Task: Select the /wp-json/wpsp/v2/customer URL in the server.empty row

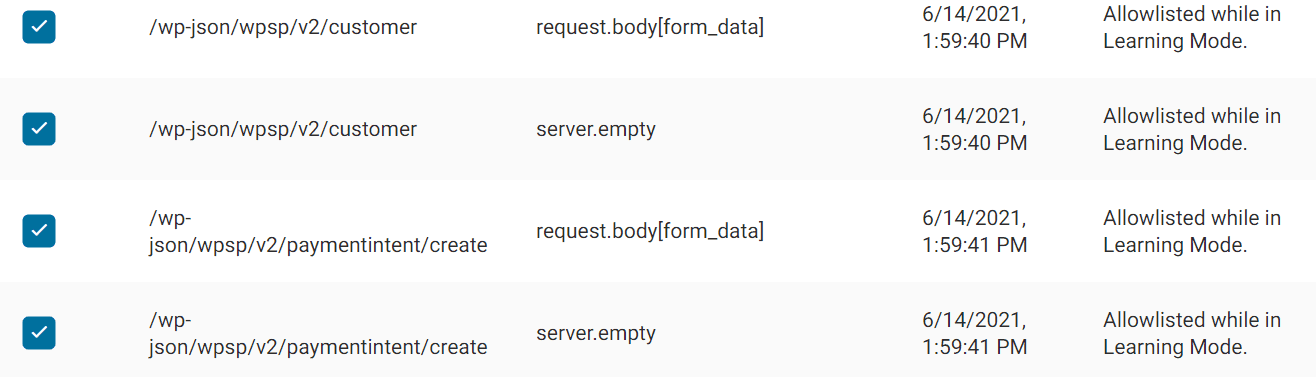Action: (283, 129)
